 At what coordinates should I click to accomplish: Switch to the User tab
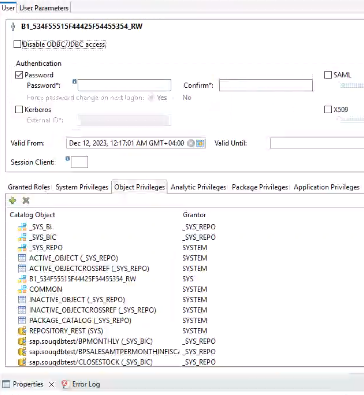tap(8, 8)
